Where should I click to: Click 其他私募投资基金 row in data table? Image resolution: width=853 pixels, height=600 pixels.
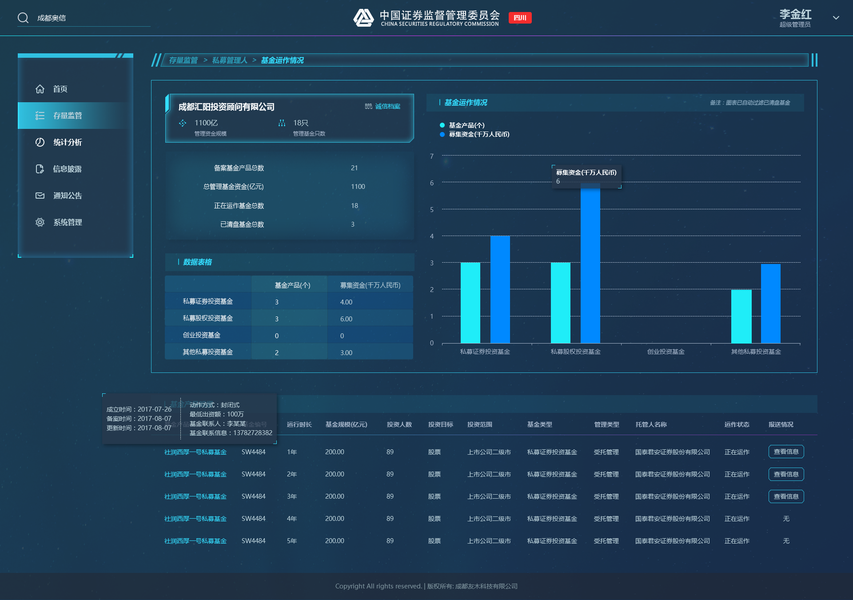pos(289,352)
